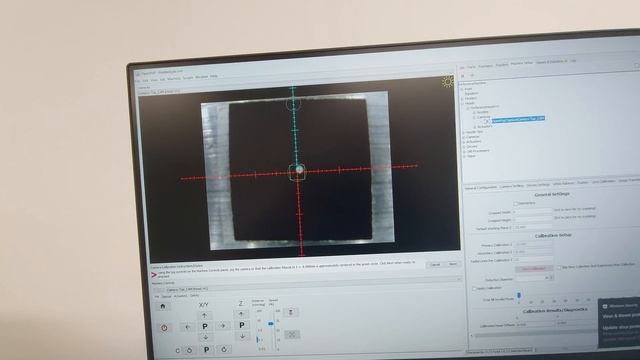Click the camera icon beside selected tree node
Screen dimensions: 640x360
tap(487, 121)
